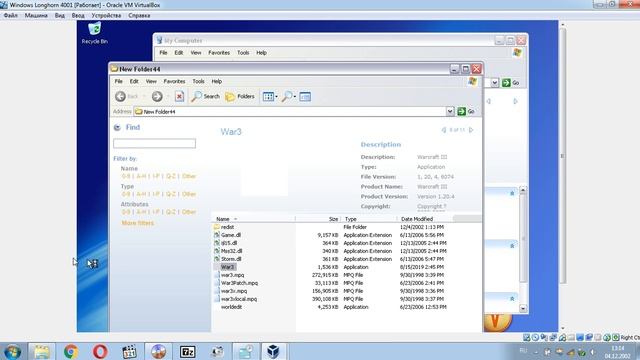Click the preview pane icon in toolbar
The width and height of the screenshot is (640, 360).
305,96
